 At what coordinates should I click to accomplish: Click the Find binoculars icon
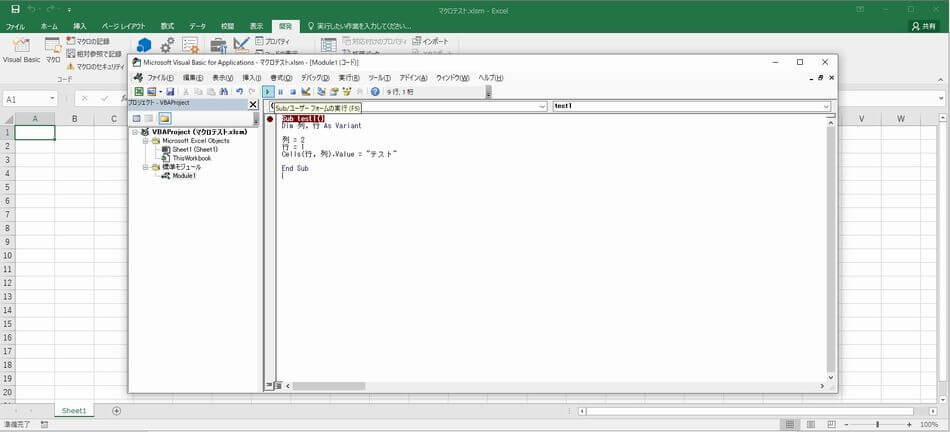223,91
